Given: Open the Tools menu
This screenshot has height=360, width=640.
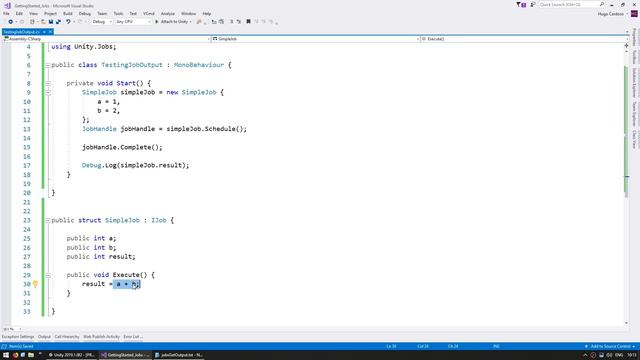Looking at the screenshot, I should click(x=118, y=13).
